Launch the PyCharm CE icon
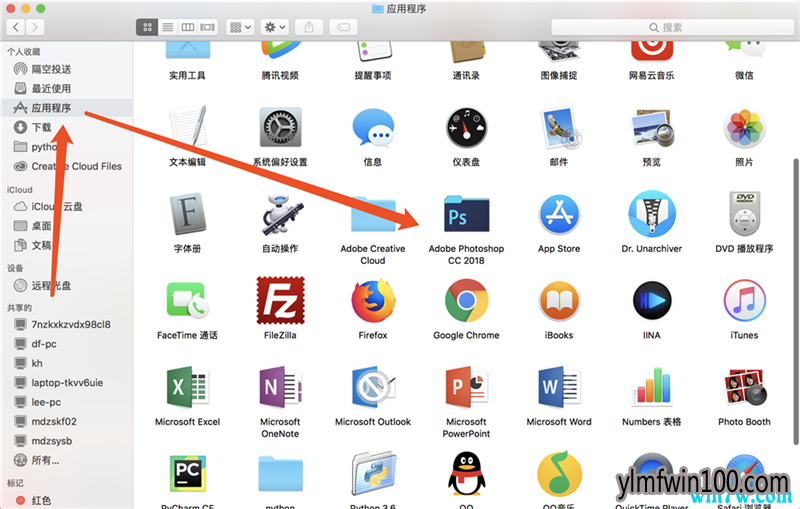This screenshot has height=509, width=800. pyautogui.click(x=187, y=473)
